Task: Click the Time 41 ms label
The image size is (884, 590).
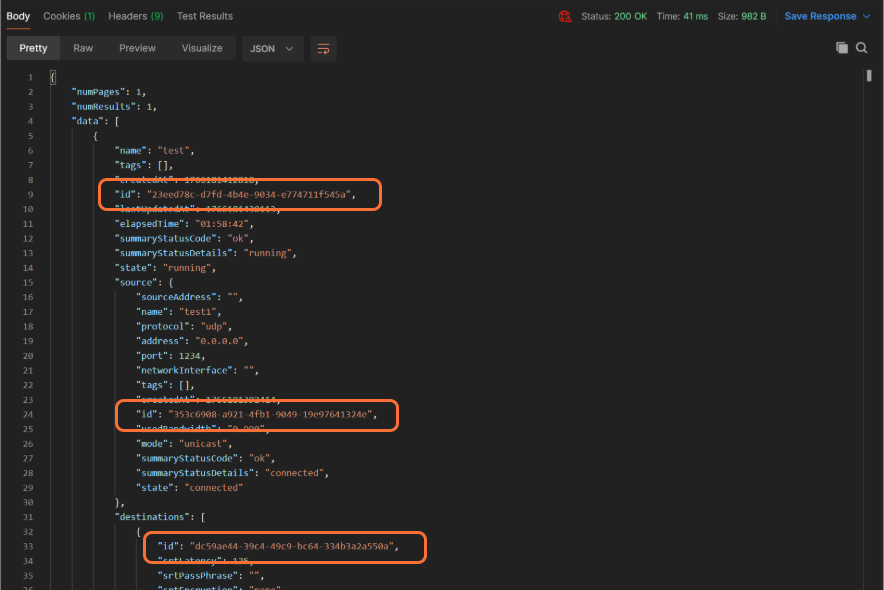Action: tap(682, 16)
